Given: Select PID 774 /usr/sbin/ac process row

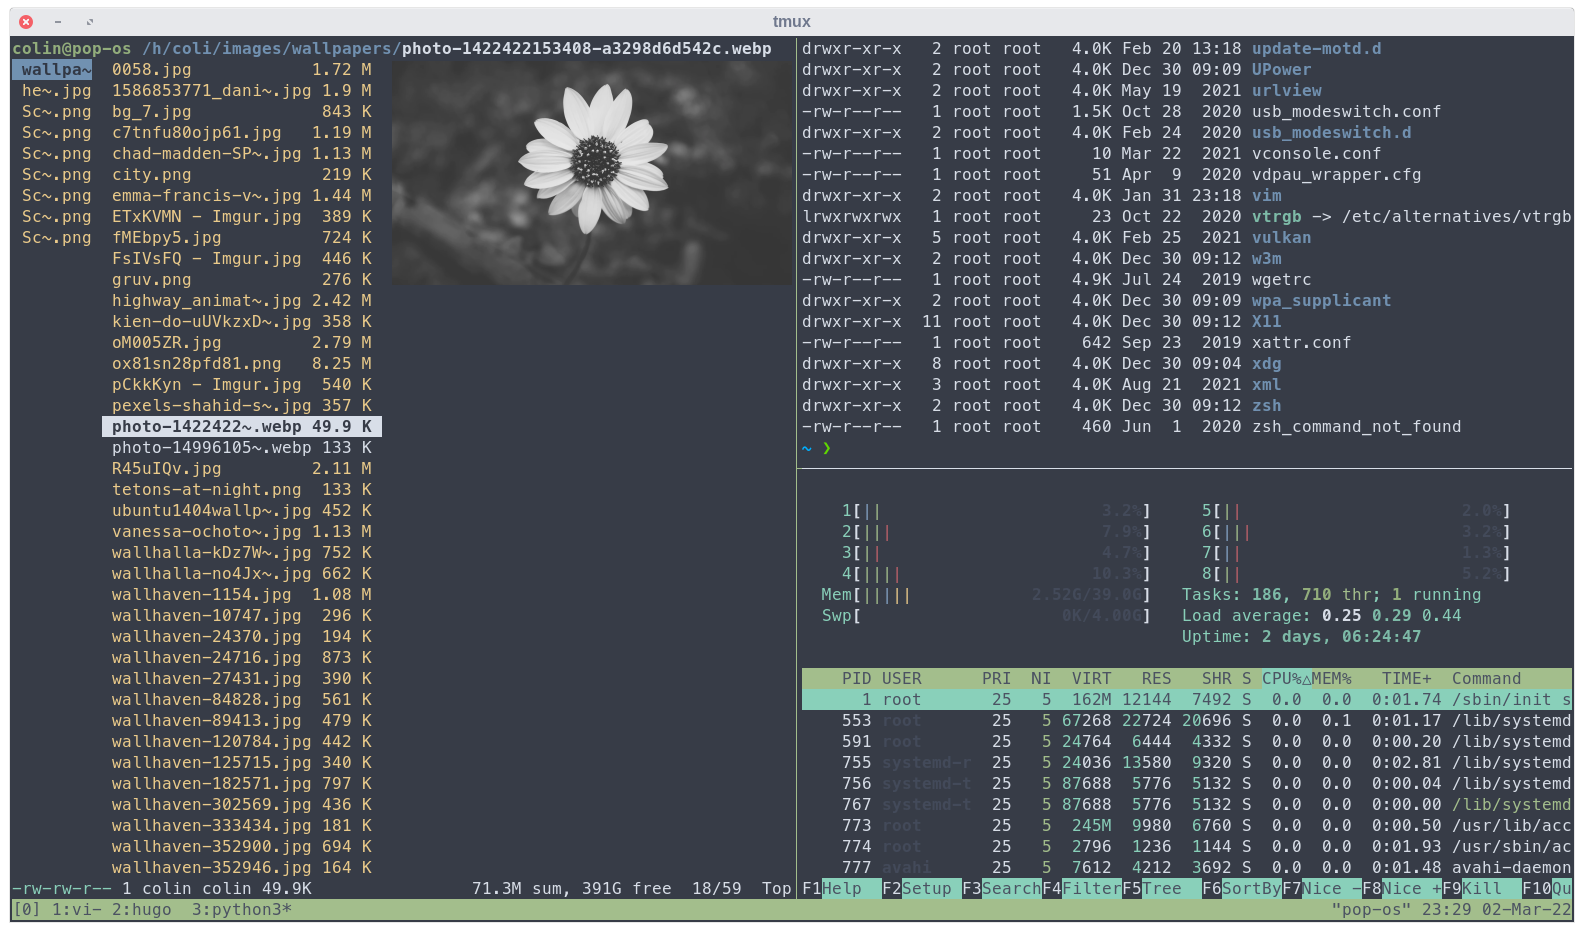Looking at the screenshot, I should [x=1187, y=847].
